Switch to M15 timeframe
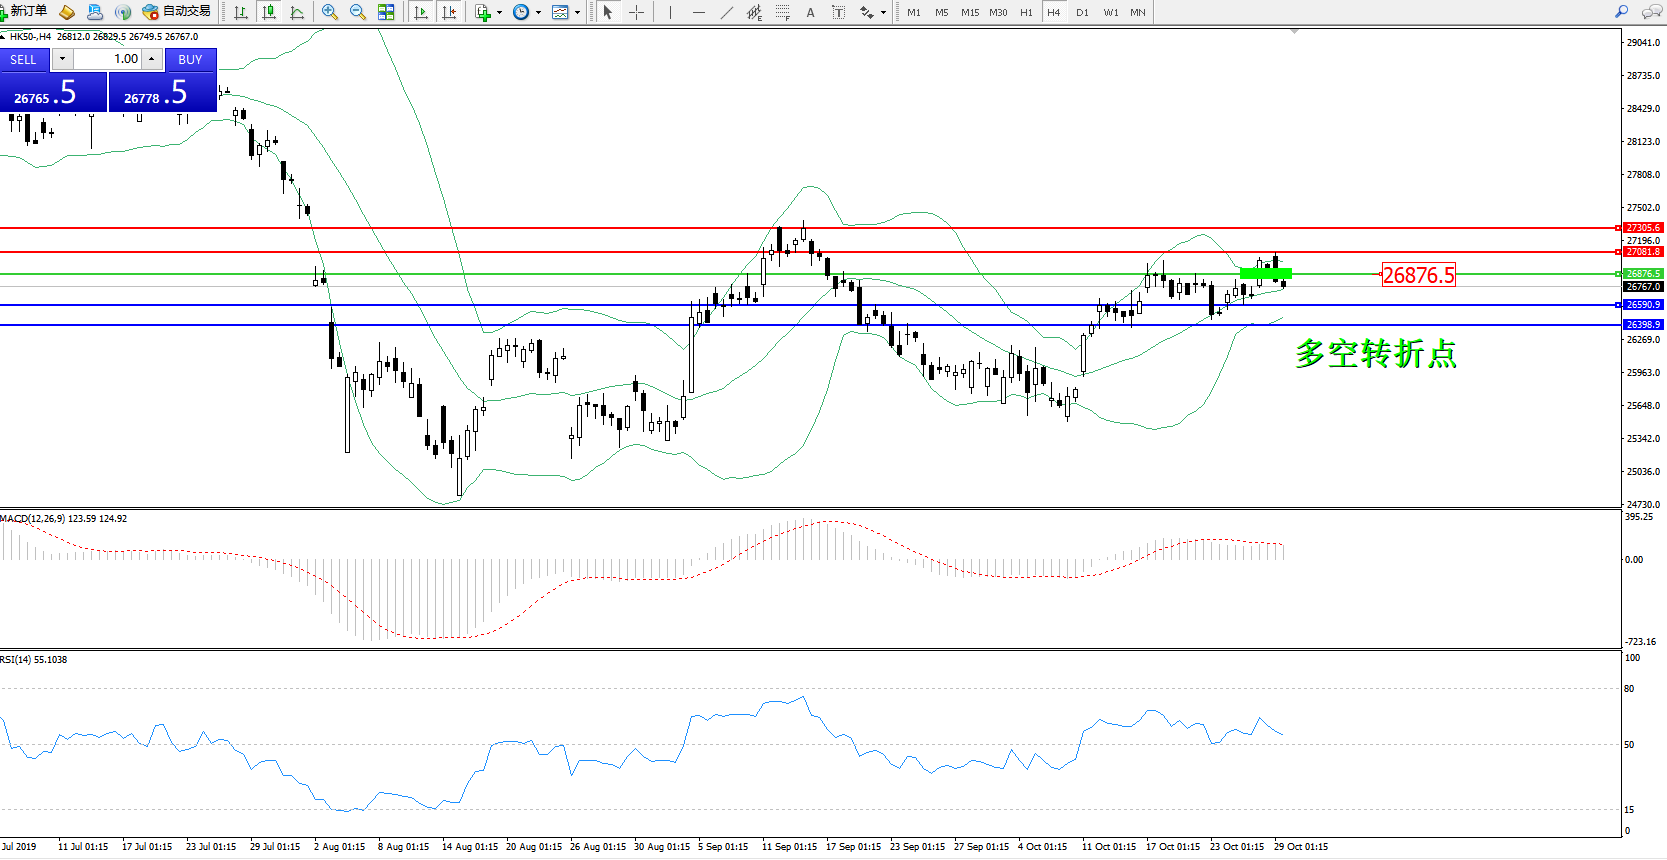Image resolution: width=1667 pixels, height=860 pixels. point(969,12)
